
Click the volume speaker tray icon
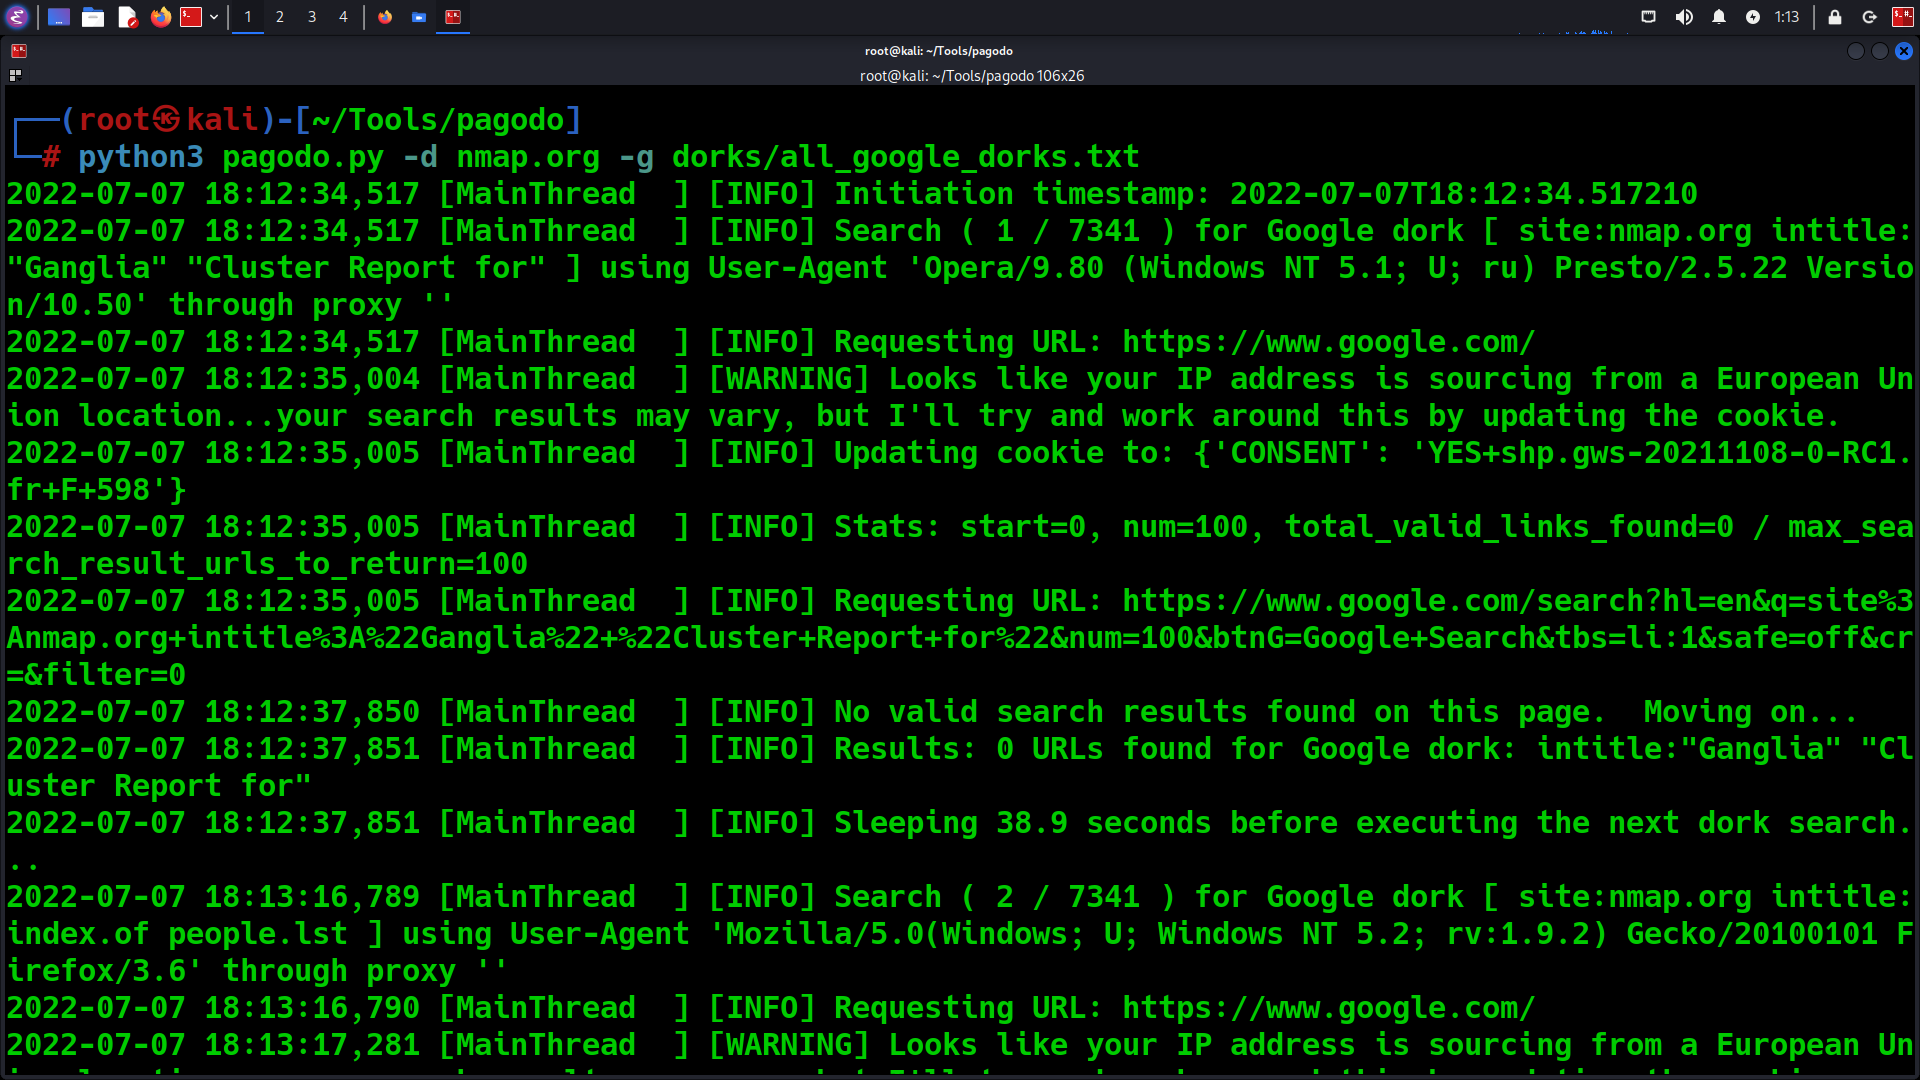click(x=1684, y=17)
